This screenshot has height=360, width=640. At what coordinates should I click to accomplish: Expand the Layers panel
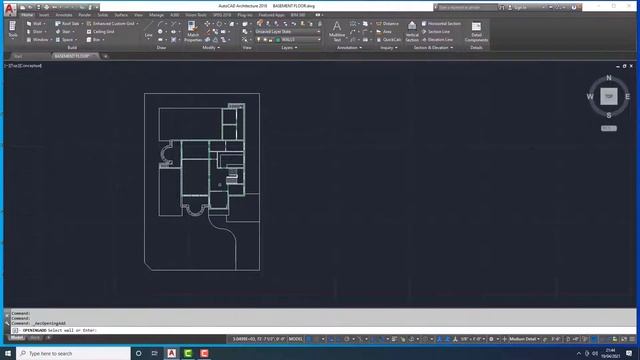(289, 48)
